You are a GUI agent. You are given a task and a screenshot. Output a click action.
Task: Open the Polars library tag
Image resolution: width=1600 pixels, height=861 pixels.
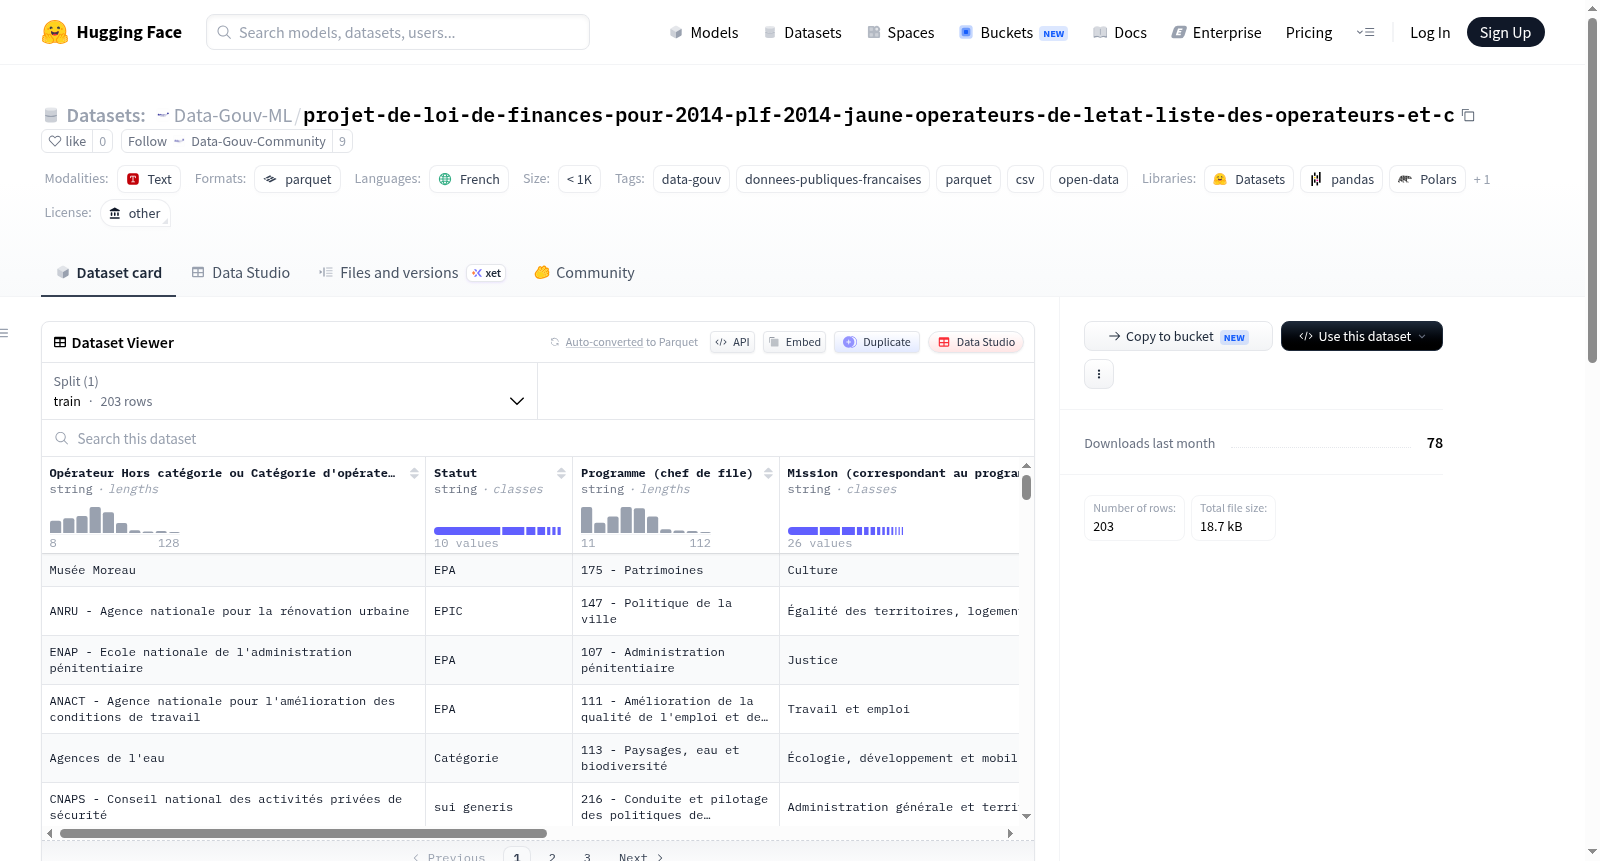point(1427,179)
